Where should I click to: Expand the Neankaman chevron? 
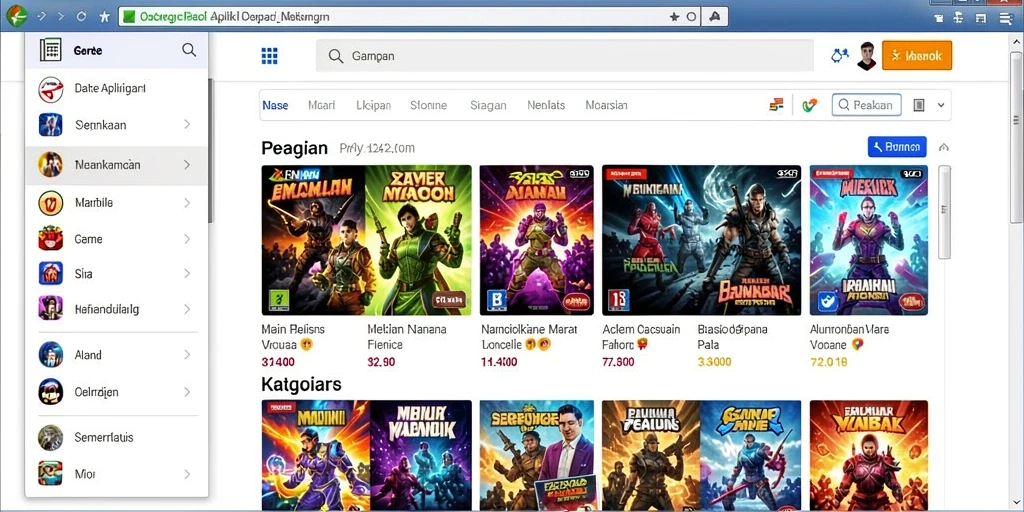[x=187, y=165]
